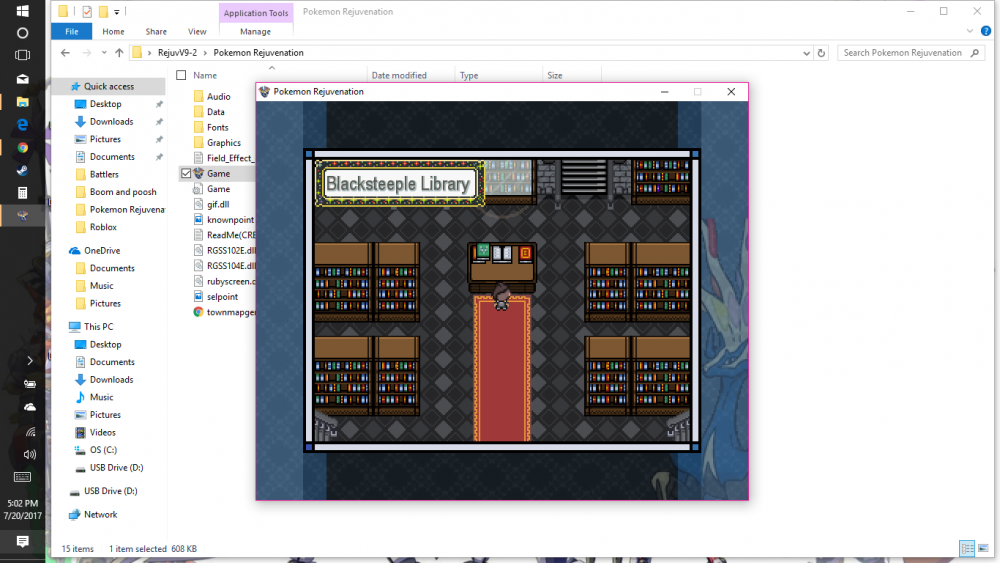Select Application Tools contextual tab
The height and width of the screenshot is (563, 1000).
[x=256, y=13]
